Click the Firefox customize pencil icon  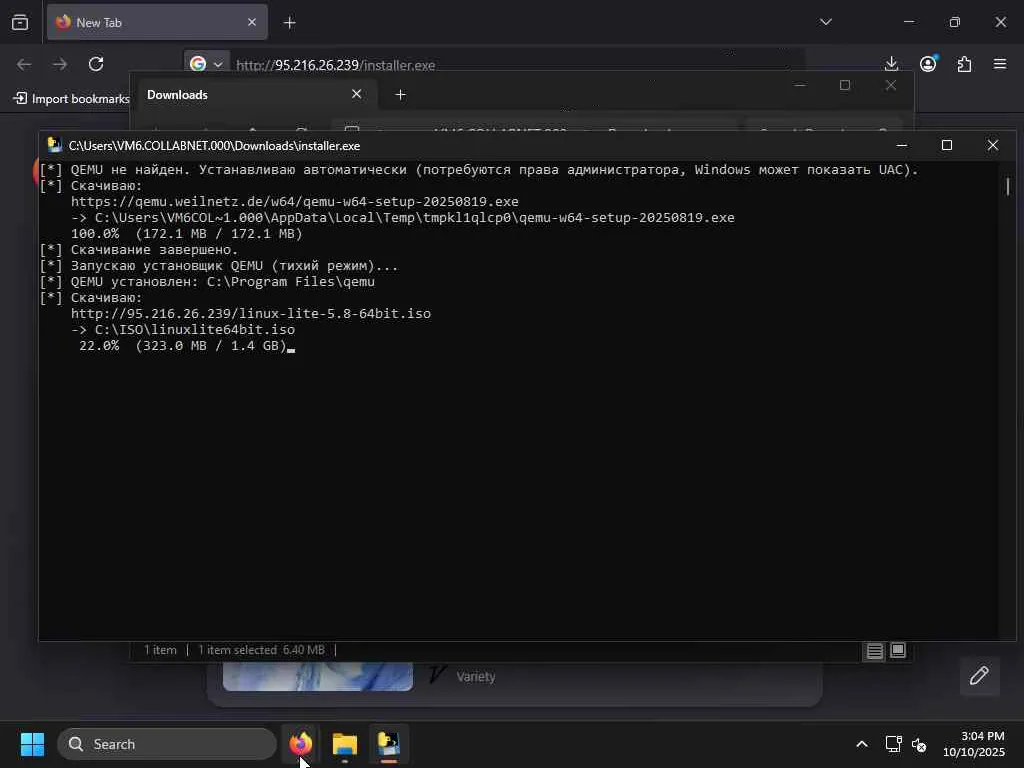[979, 675]
